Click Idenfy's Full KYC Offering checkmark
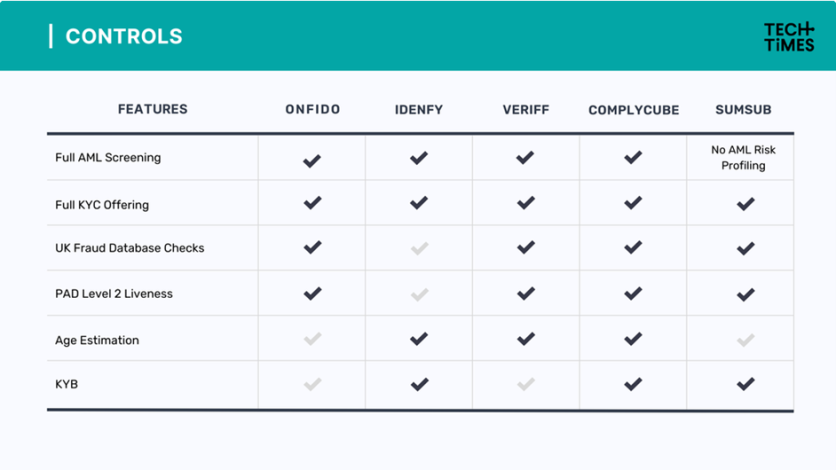836x470 pixels. point(419,202)
